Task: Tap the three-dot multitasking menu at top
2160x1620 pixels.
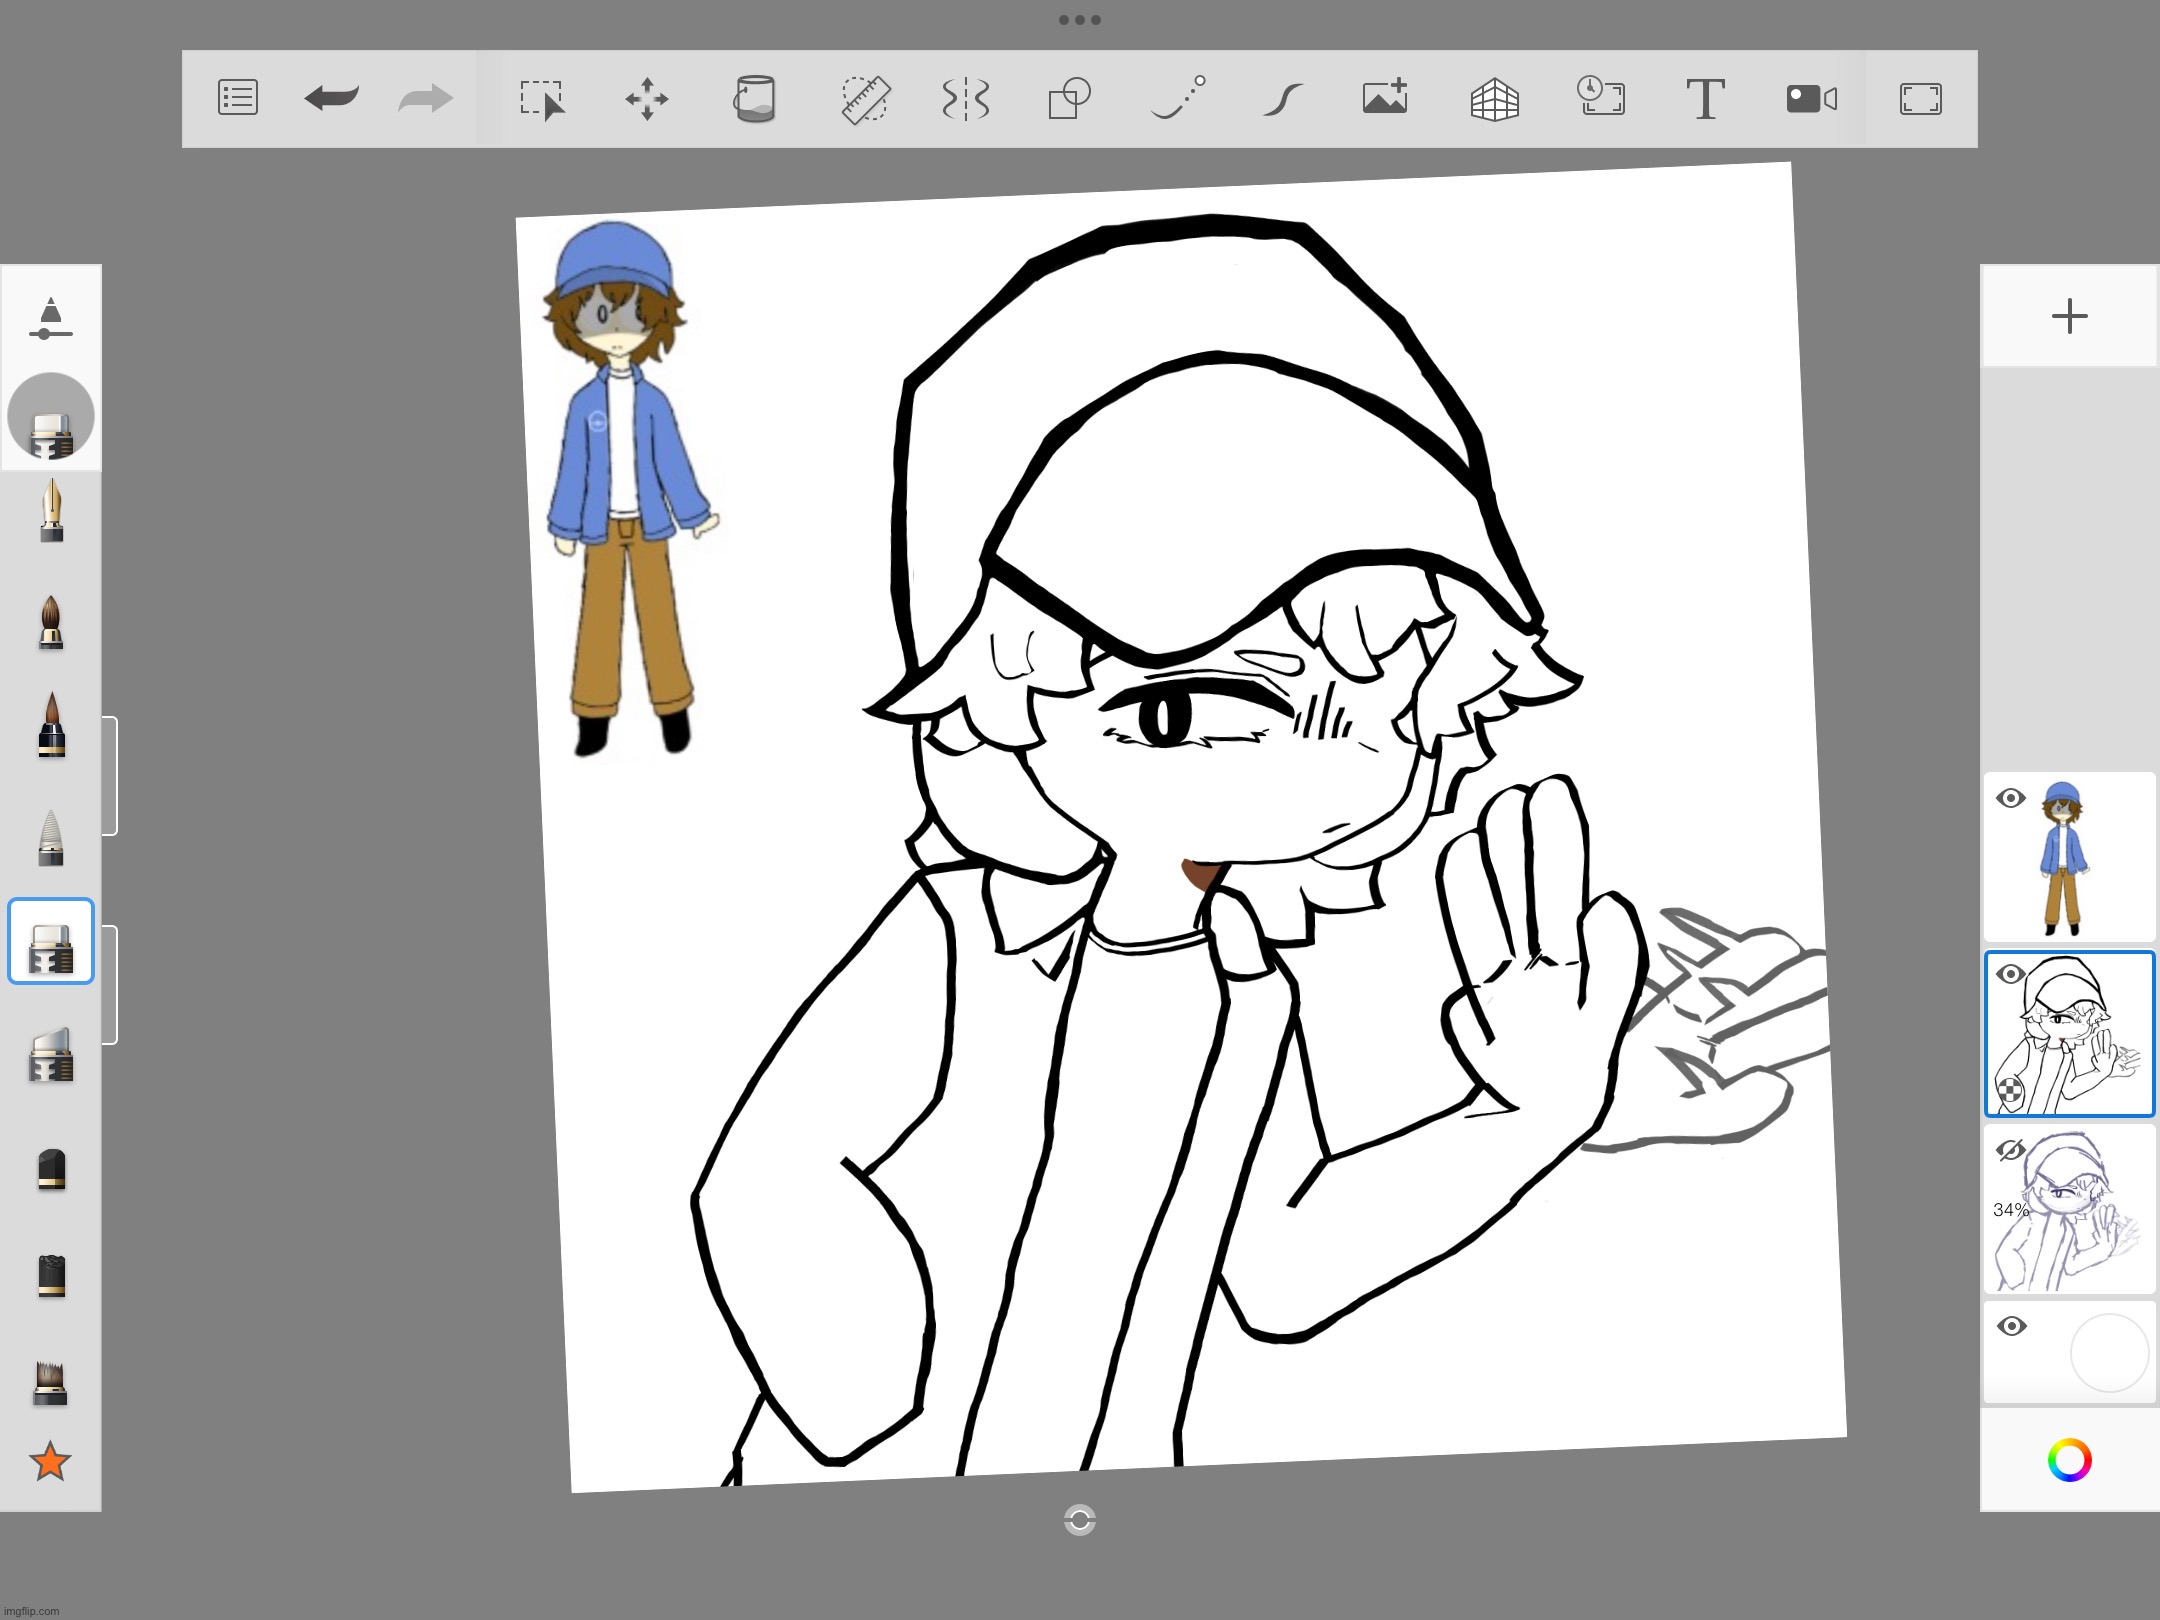Action: pos(1080,19)
